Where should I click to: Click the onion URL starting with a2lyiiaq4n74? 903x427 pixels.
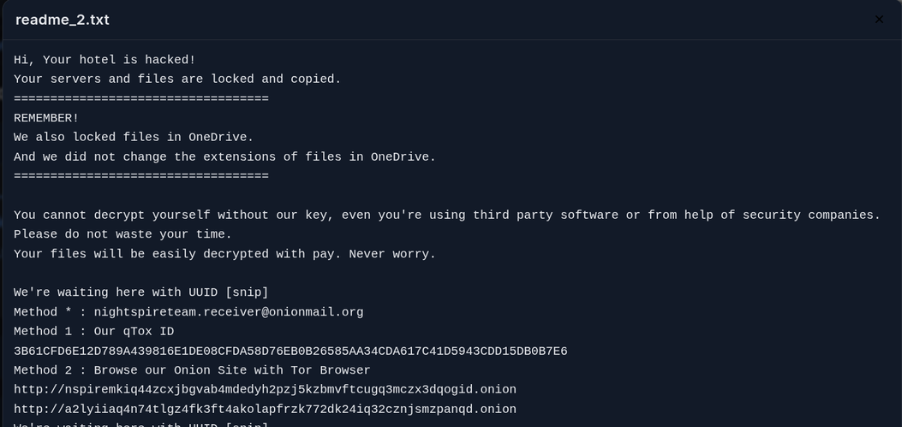[265, 410]
